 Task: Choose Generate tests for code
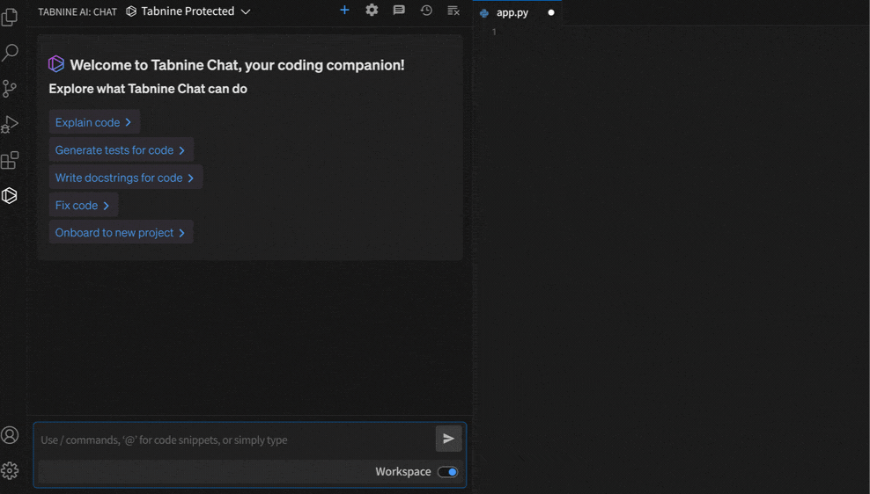tap(120, 150)
